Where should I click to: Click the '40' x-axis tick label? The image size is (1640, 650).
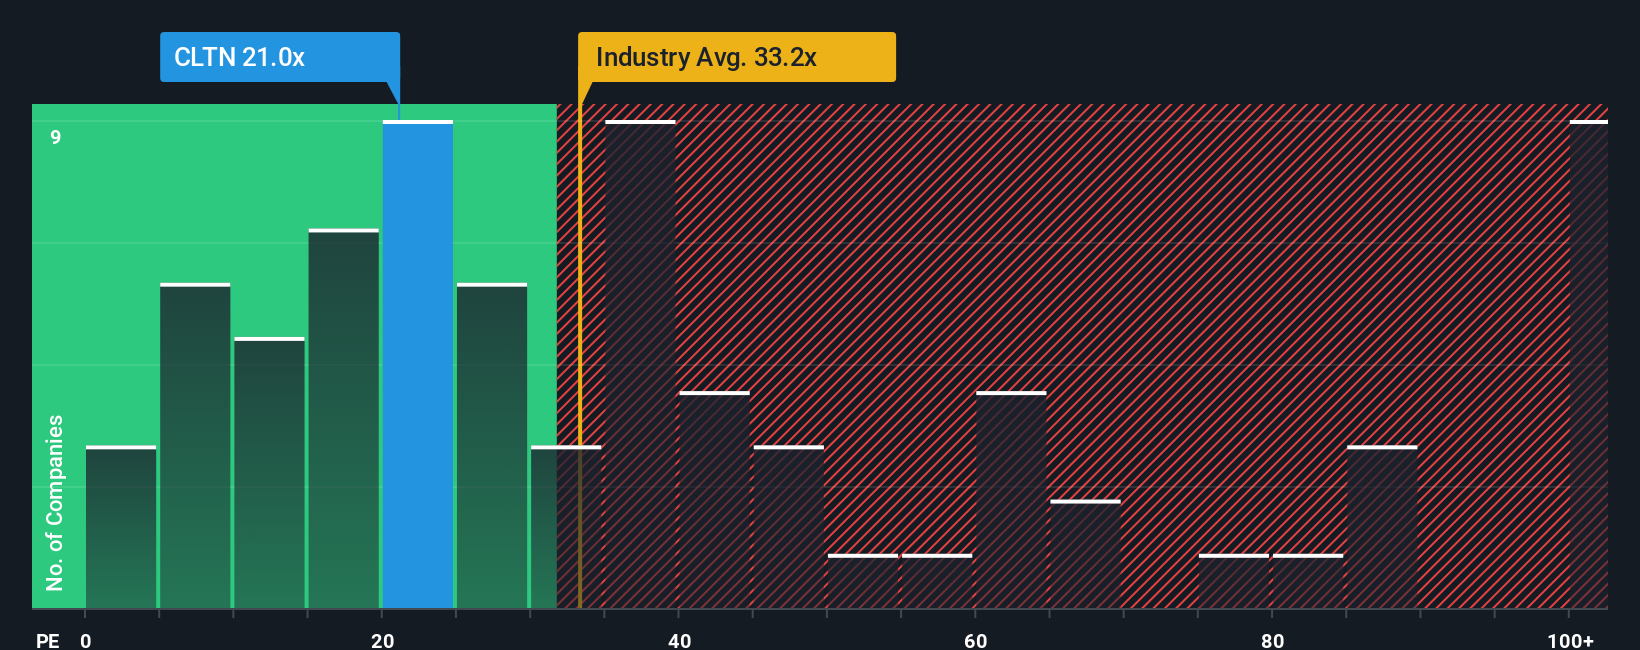(x=679, y=641)
